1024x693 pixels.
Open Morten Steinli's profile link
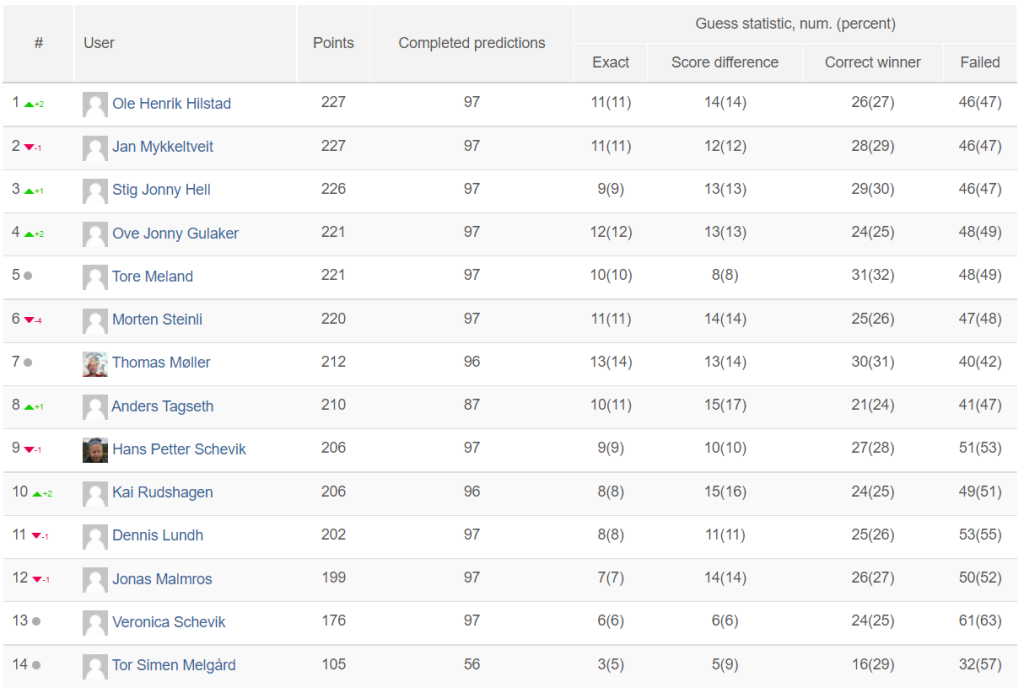click(x=157, y=319)
